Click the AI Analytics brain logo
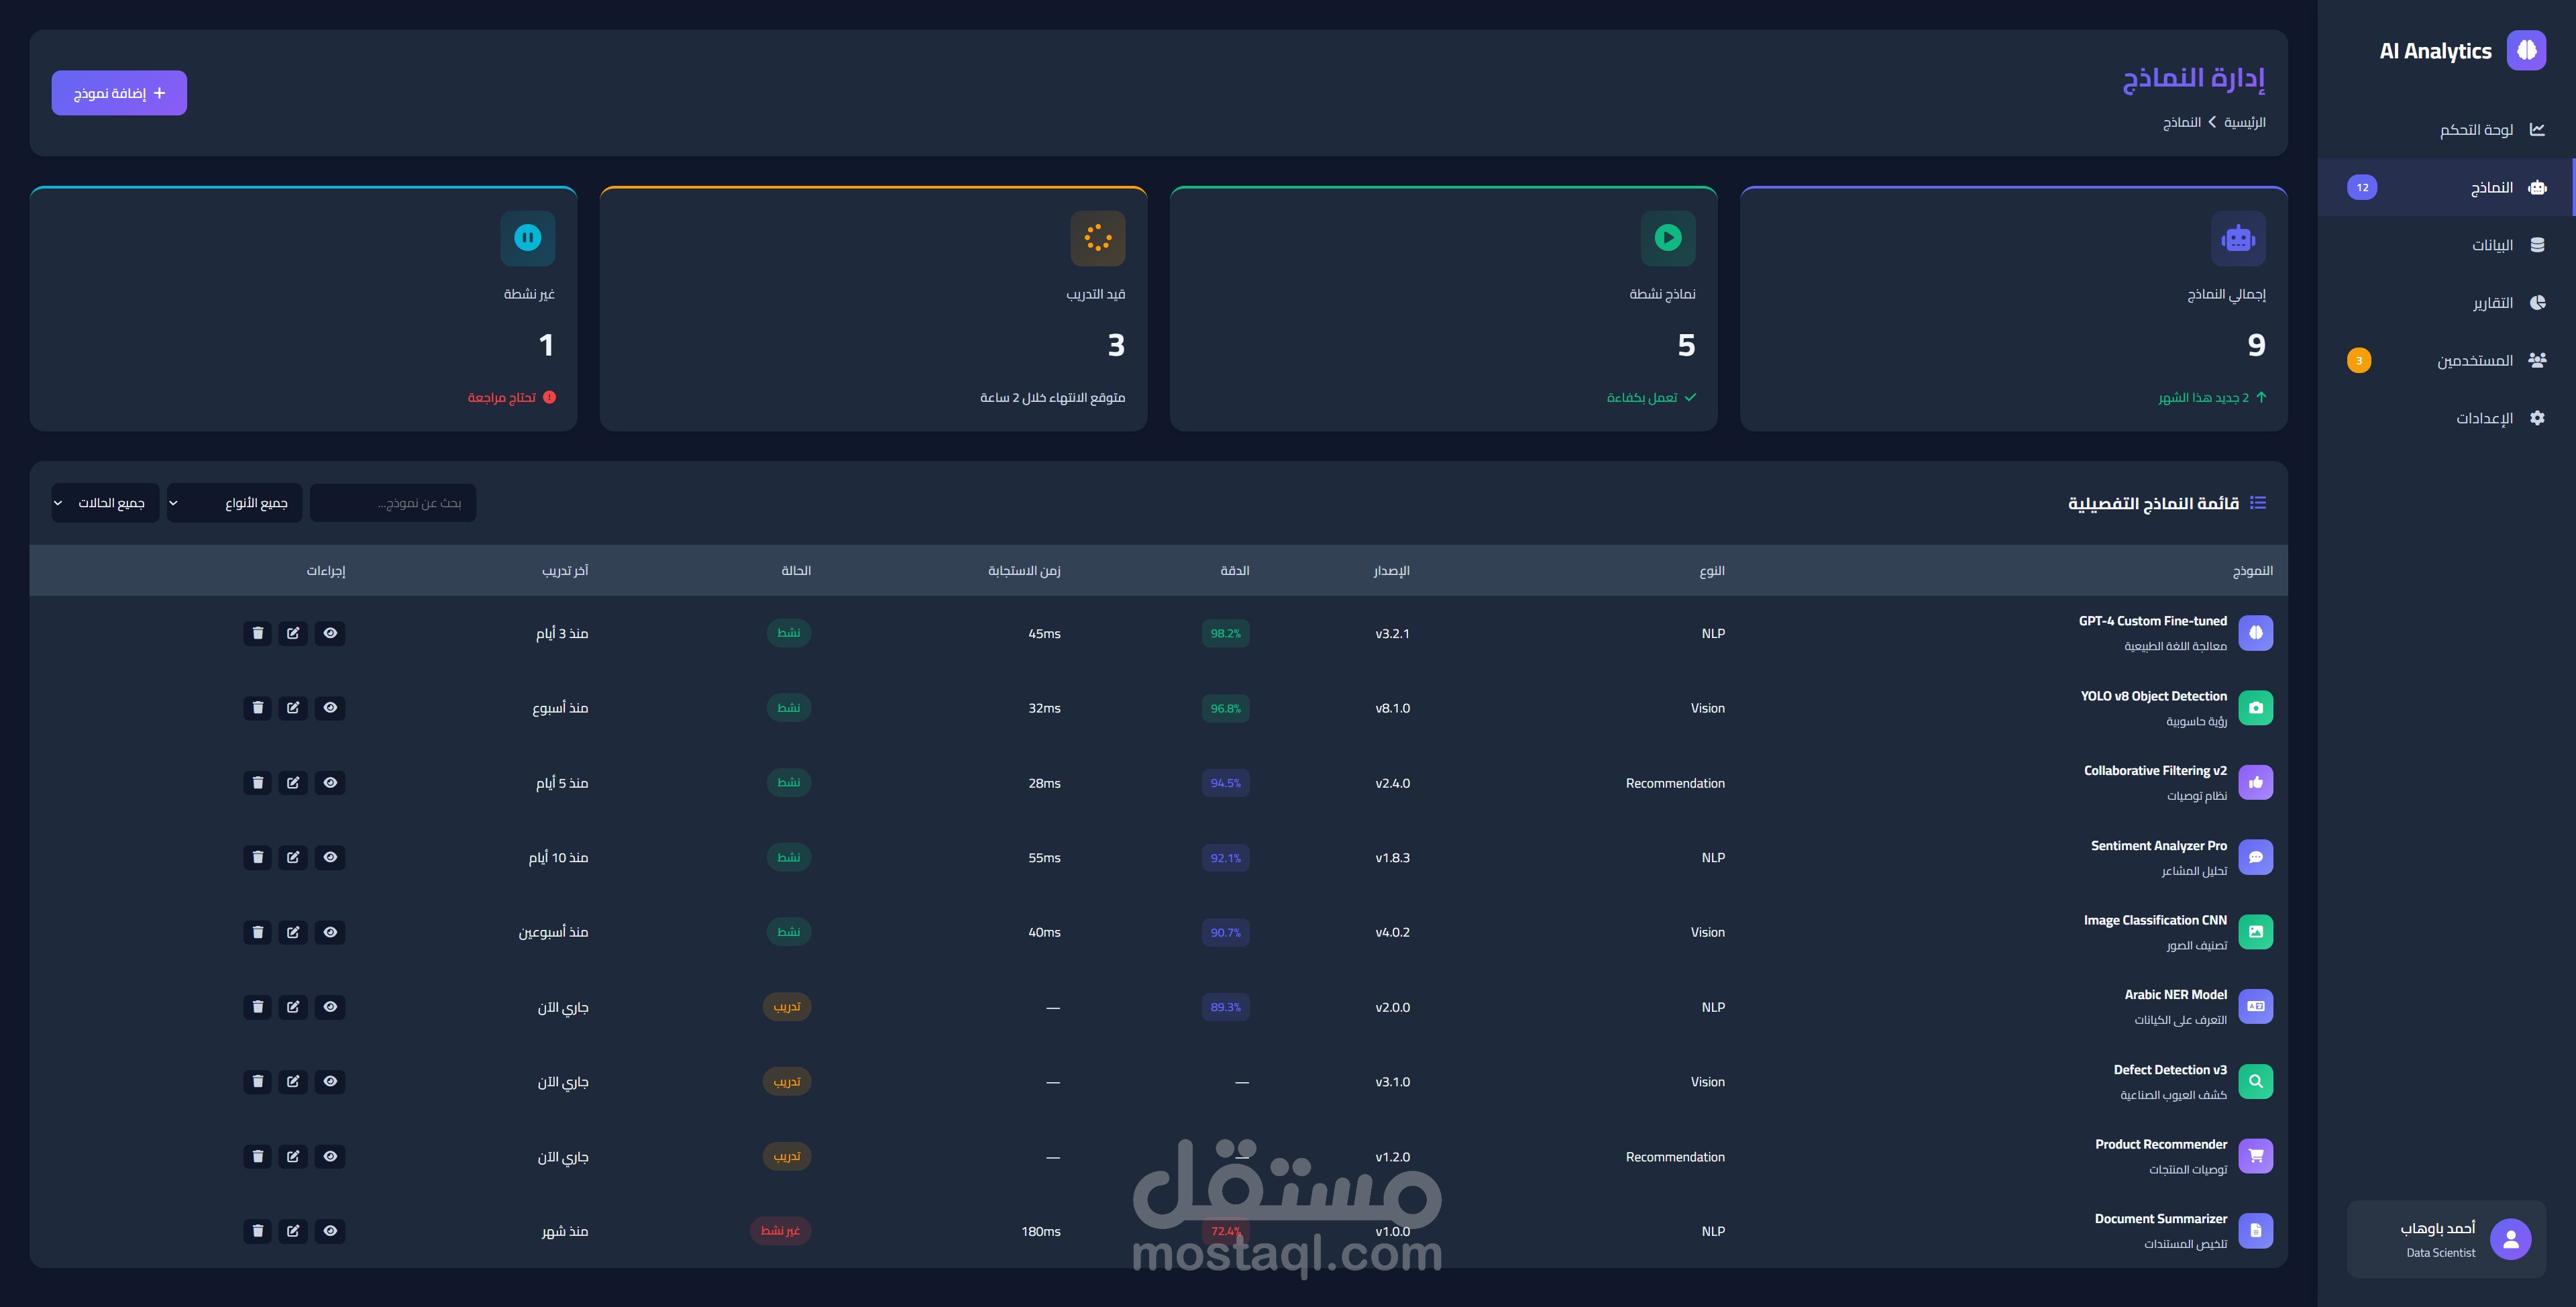Image resolution: width=2576 pixels, height=1307 pixels. [2526, 51]
